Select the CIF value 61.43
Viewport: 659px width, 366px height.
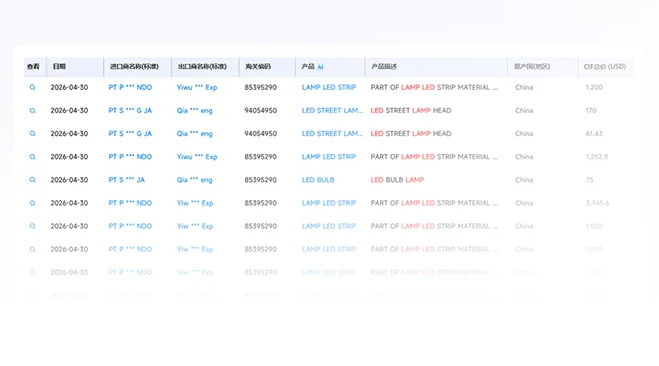[594, 134]
